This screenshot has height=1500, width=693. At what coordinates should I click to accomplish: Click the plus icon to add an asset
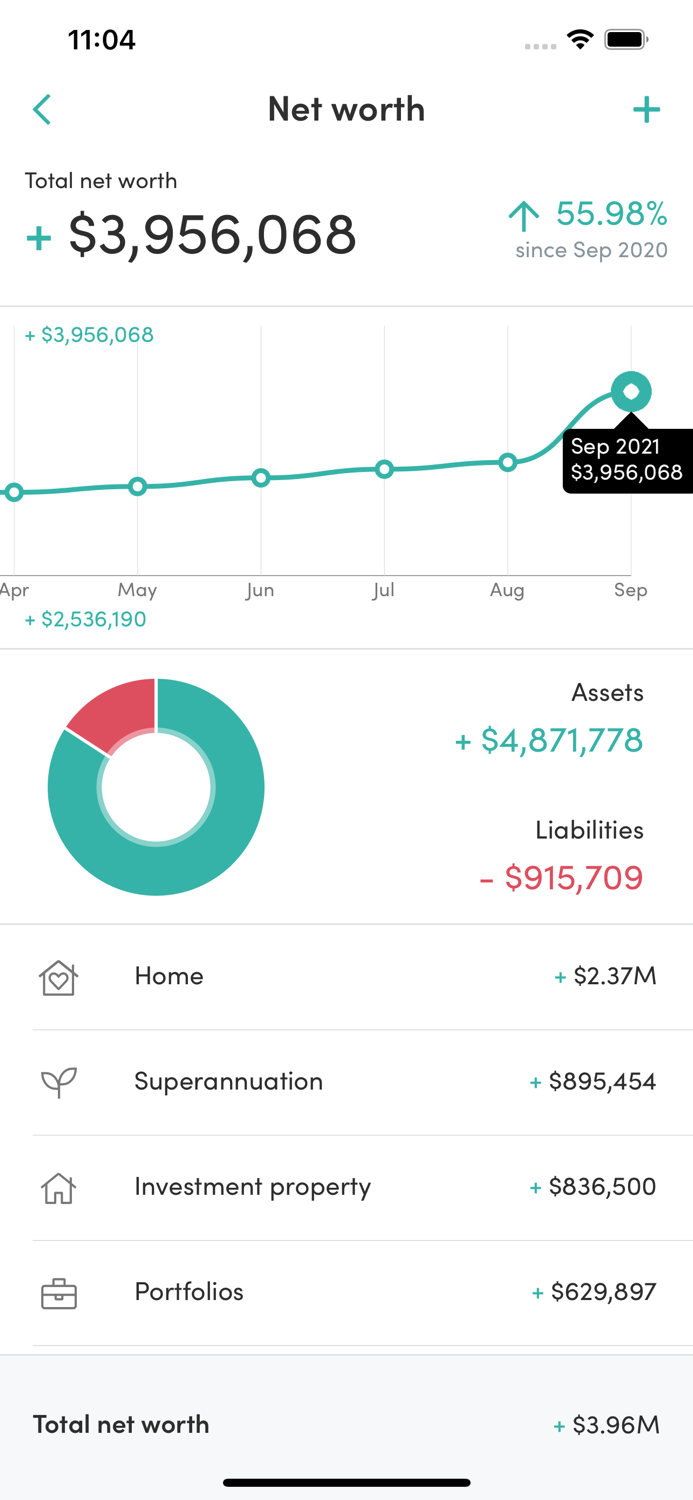tap(647, 109)
